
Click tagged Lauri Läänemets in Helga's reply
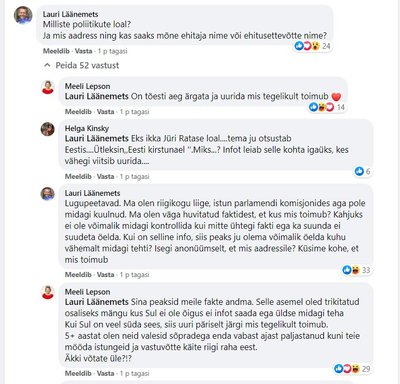pyautogui.click(x=97, y=138)
